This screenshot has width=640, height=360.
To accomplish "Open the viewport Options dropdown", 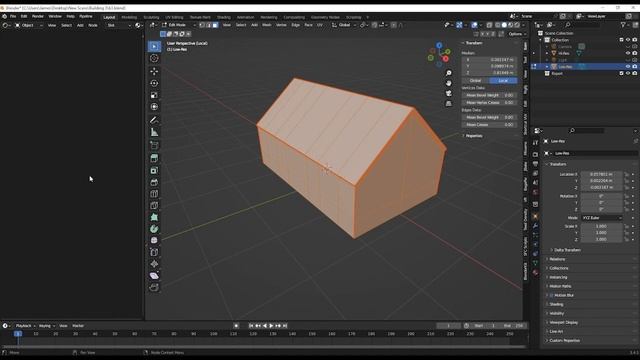I will (517, 34).
